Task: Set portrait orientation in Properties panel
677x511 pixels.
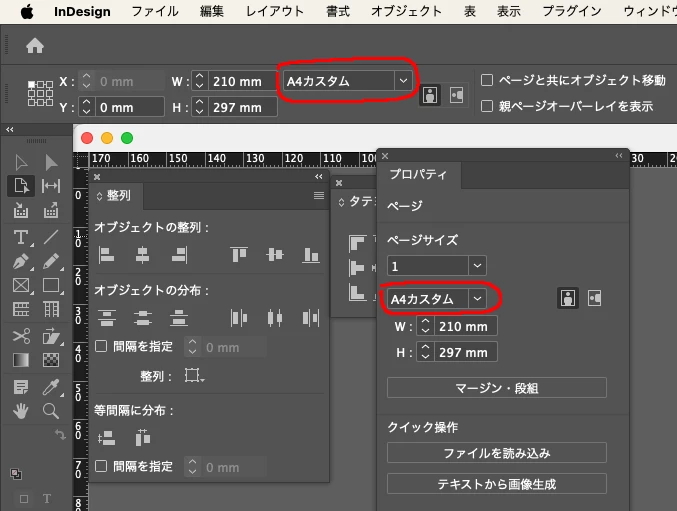Action: pyautogui.click(x=568, y=298)
